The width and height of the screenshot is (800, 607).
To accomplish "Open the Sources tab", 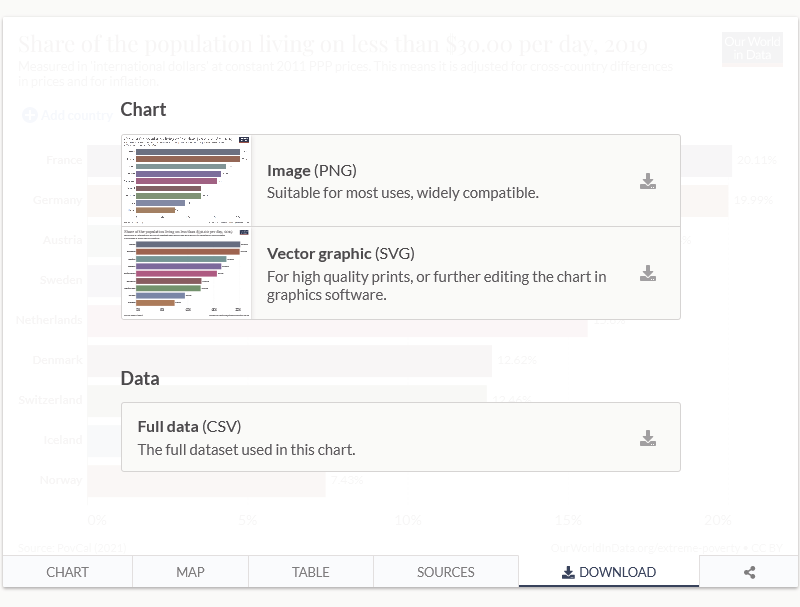I will click(x=445, y=572).
